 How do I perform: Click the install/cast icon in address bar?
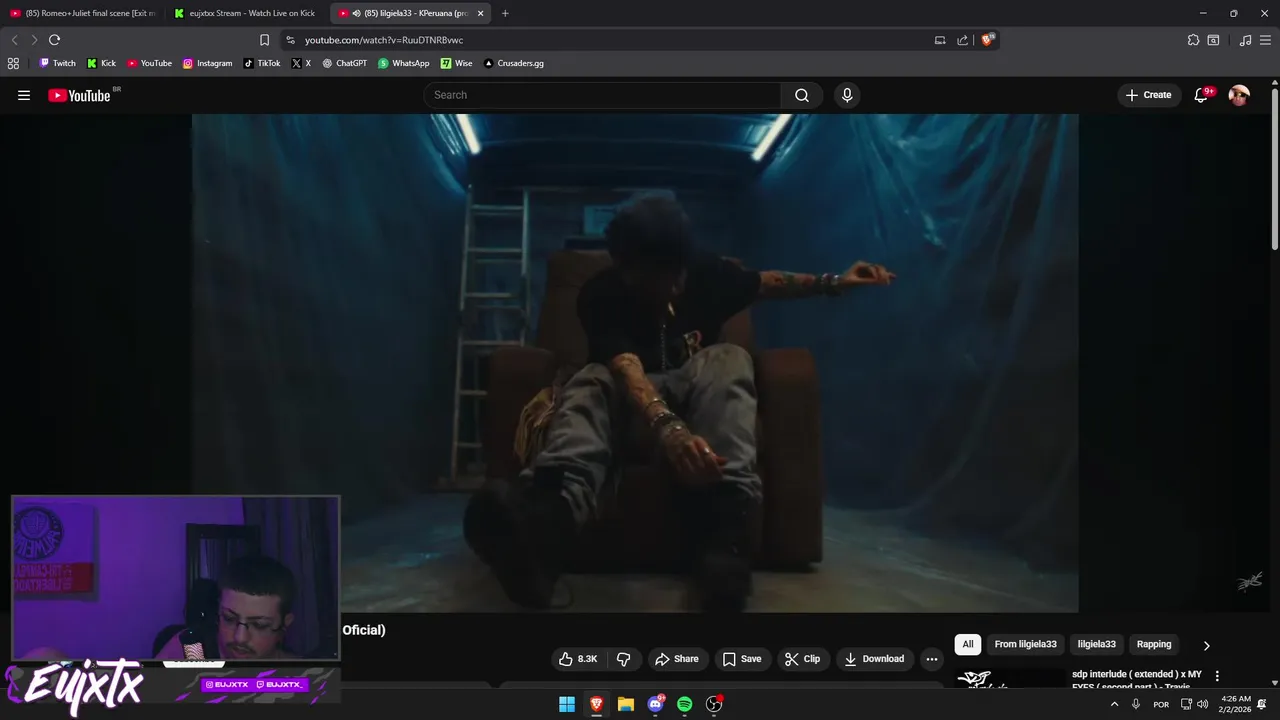tap(940, 40)
